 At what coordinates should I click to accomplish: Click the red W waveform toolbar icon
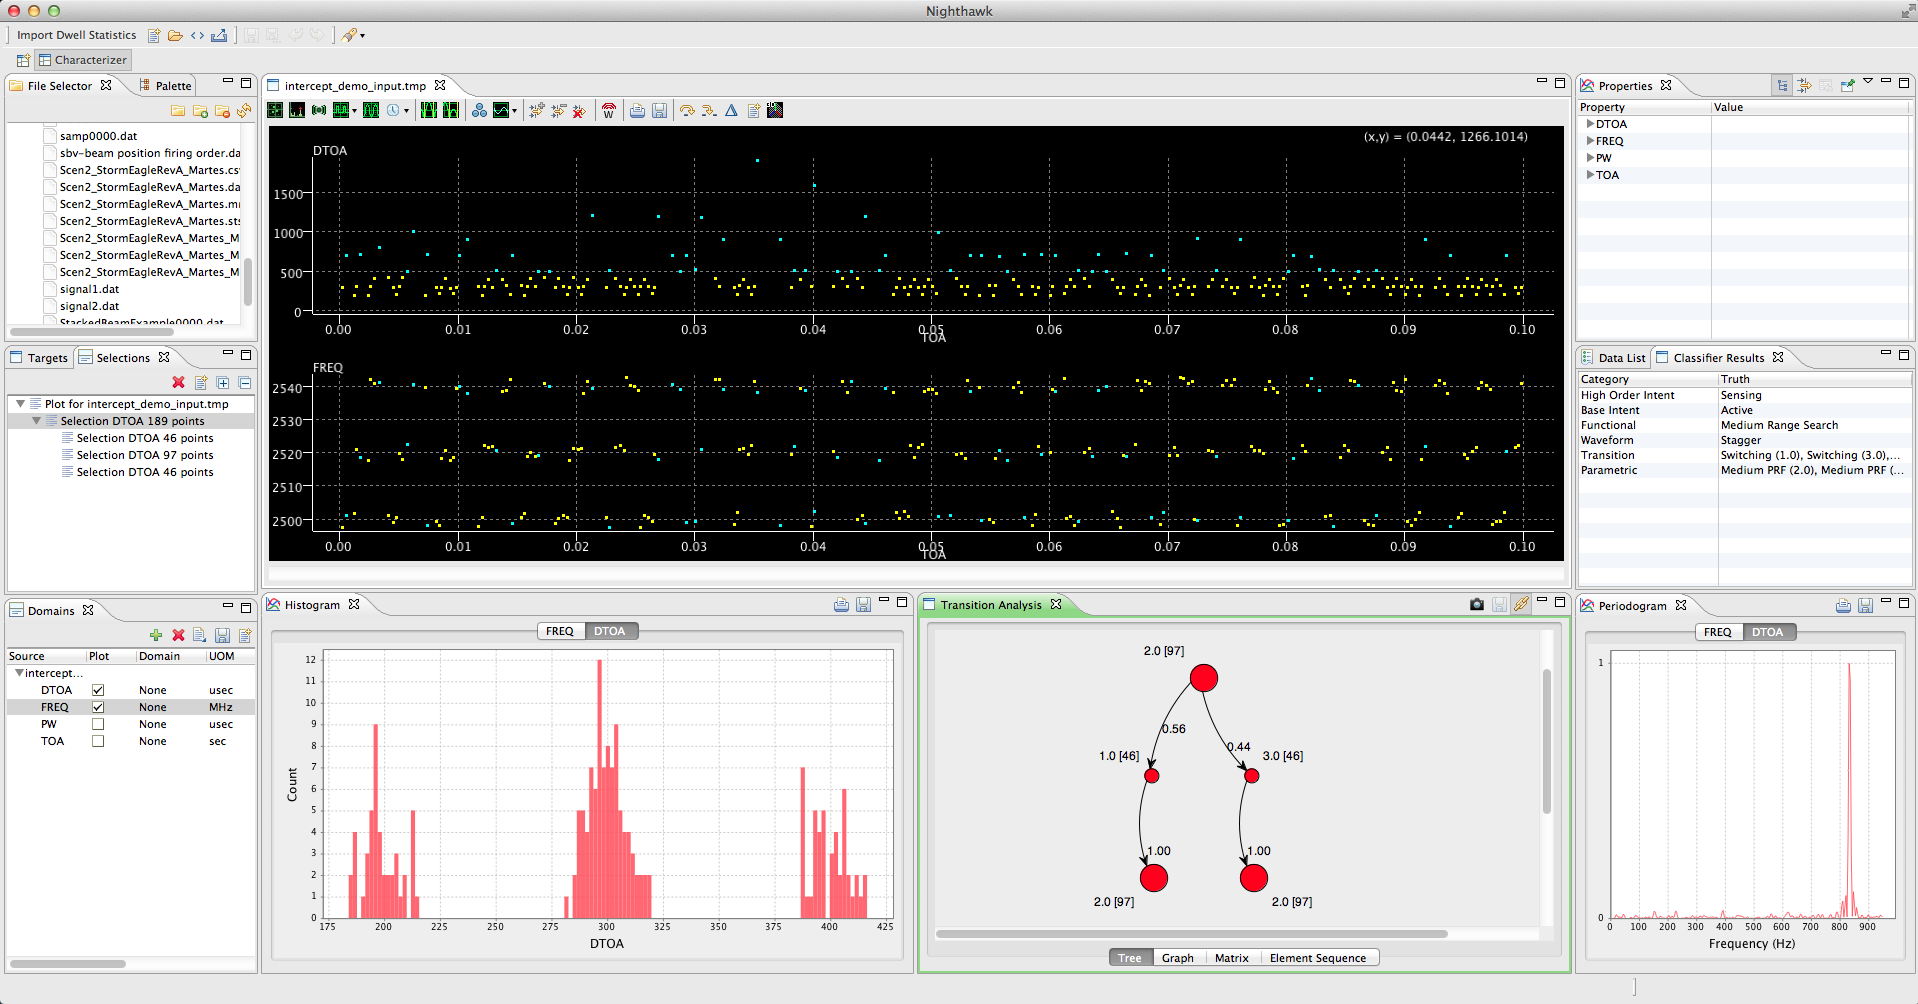(608, 111)
